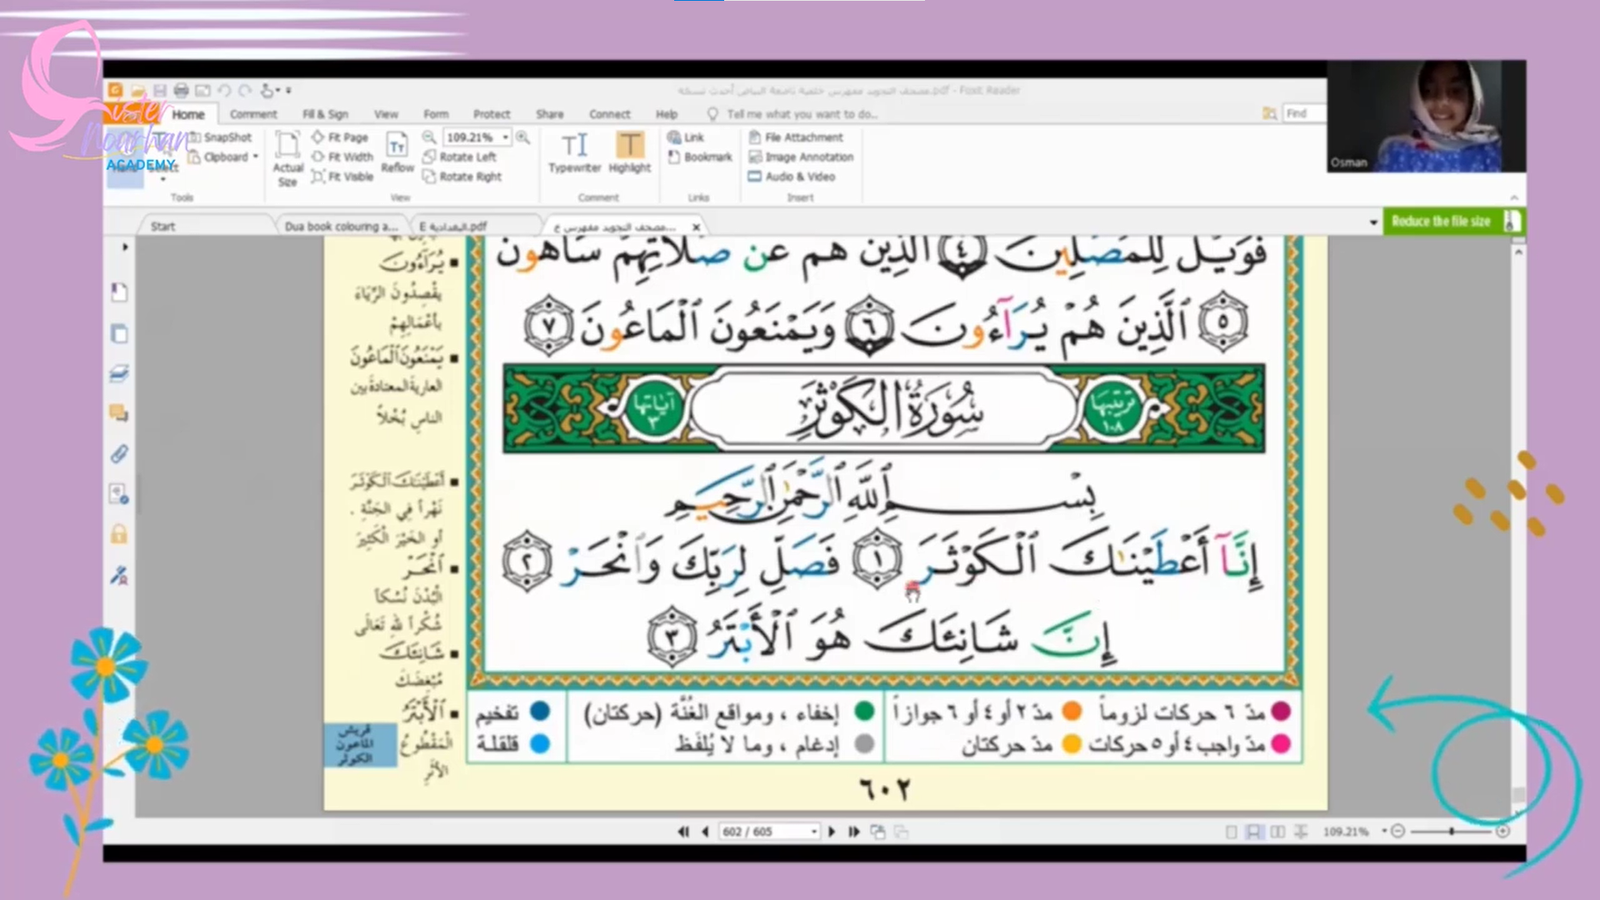Collapse the ribbon using the chevron
This screenshot has height=900, width=1600.
1514,198
